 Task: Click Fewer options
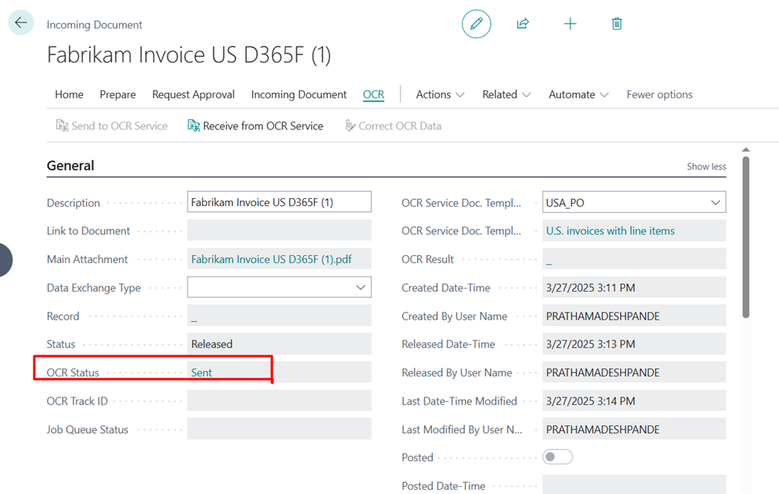pos(659,94)
